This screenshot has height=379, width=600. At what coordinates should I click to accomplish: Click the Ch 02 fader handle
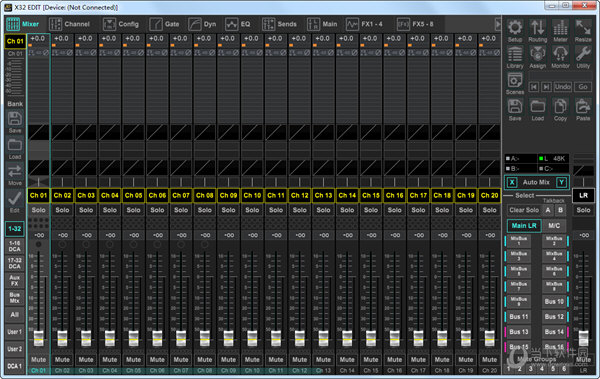click(x=62, y=338)
